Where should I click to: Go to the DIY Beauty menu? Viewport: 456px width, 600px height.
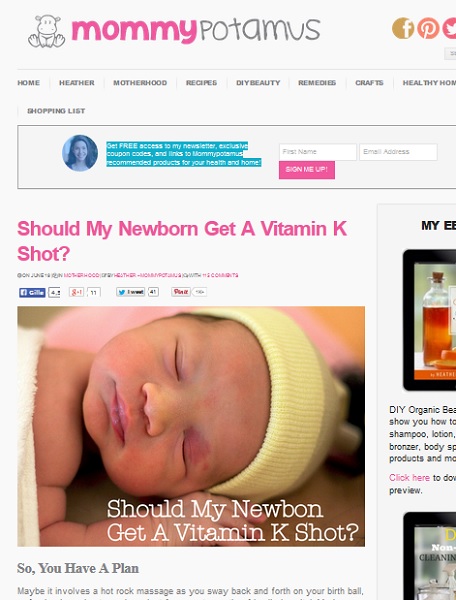(x=258, y=83)
